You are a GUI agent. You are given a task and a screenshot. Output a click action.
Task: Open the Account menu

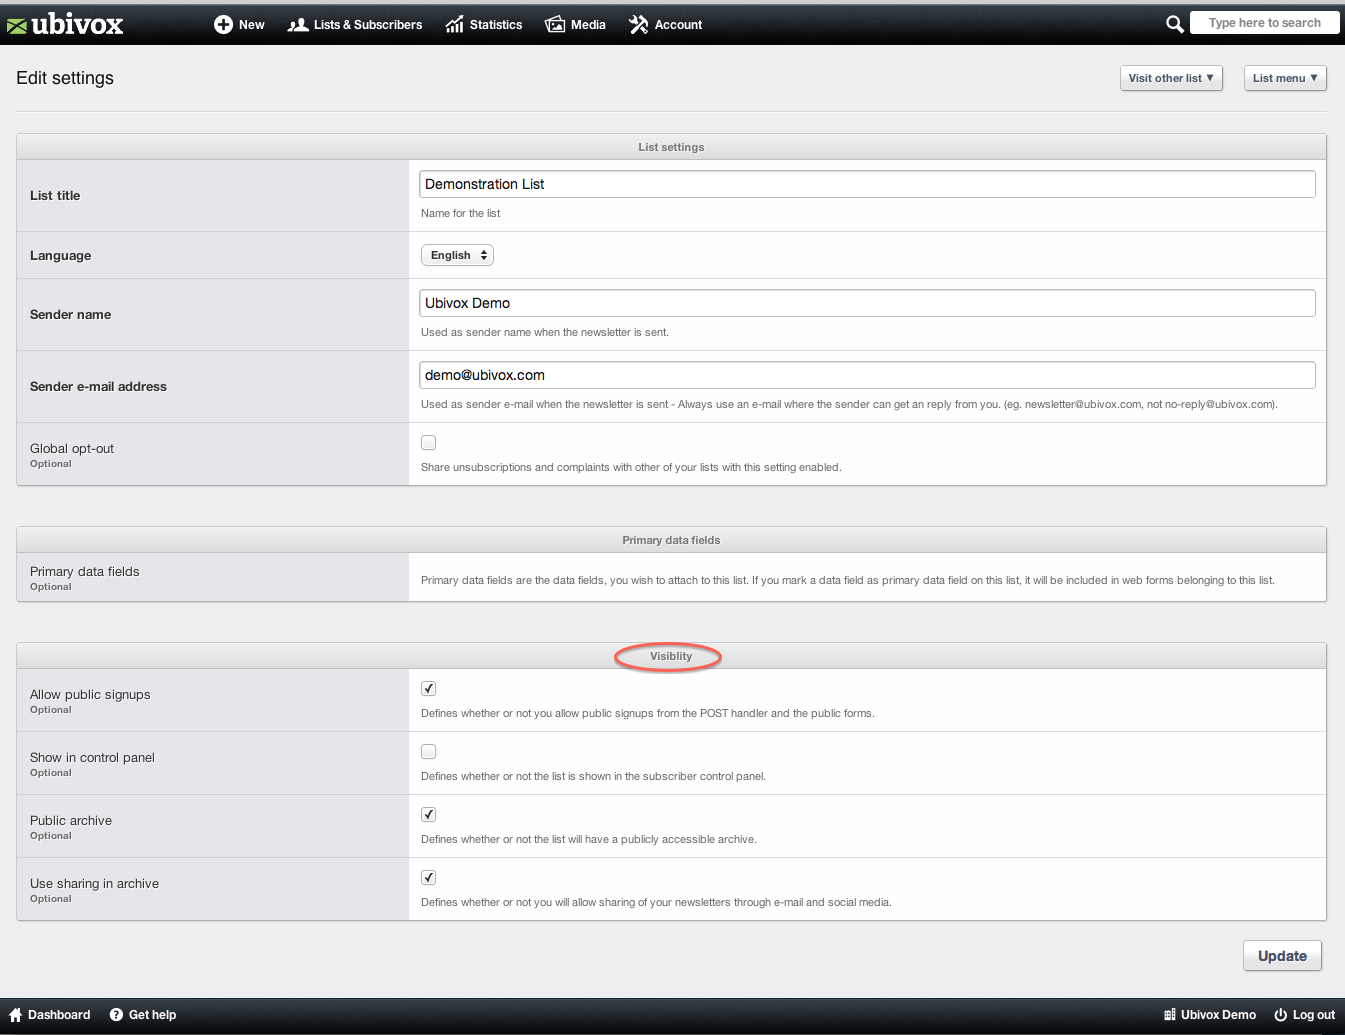tap(666, 25)
